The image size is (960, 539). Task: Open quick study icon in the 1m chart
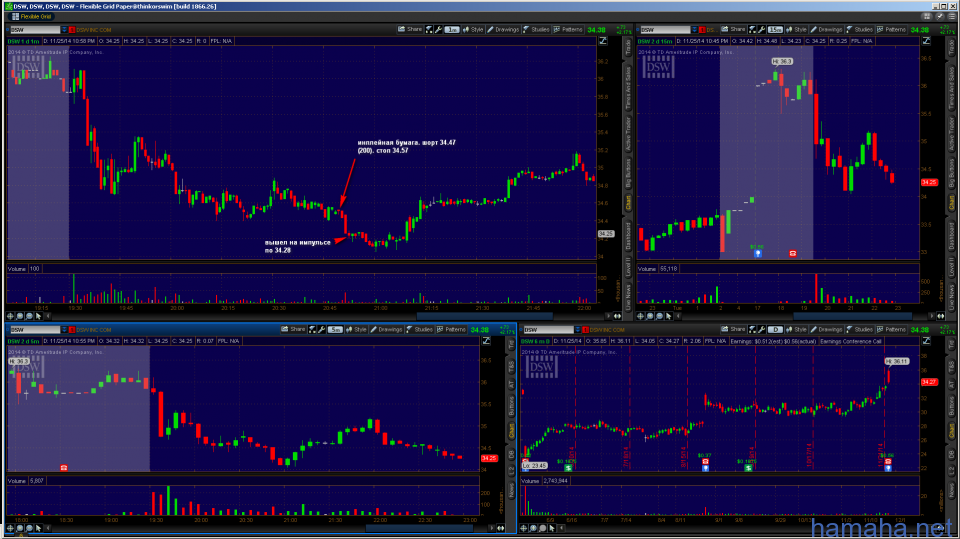429,29
